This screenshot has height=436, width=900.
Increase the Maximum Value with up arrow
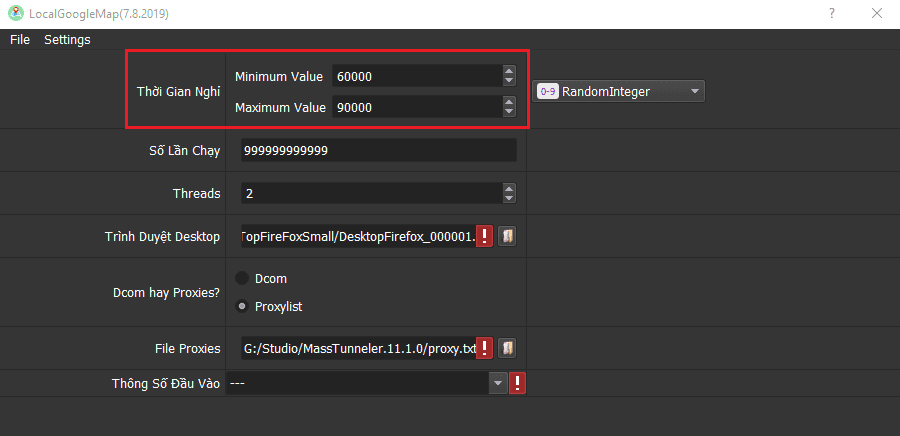coord(509,102)
